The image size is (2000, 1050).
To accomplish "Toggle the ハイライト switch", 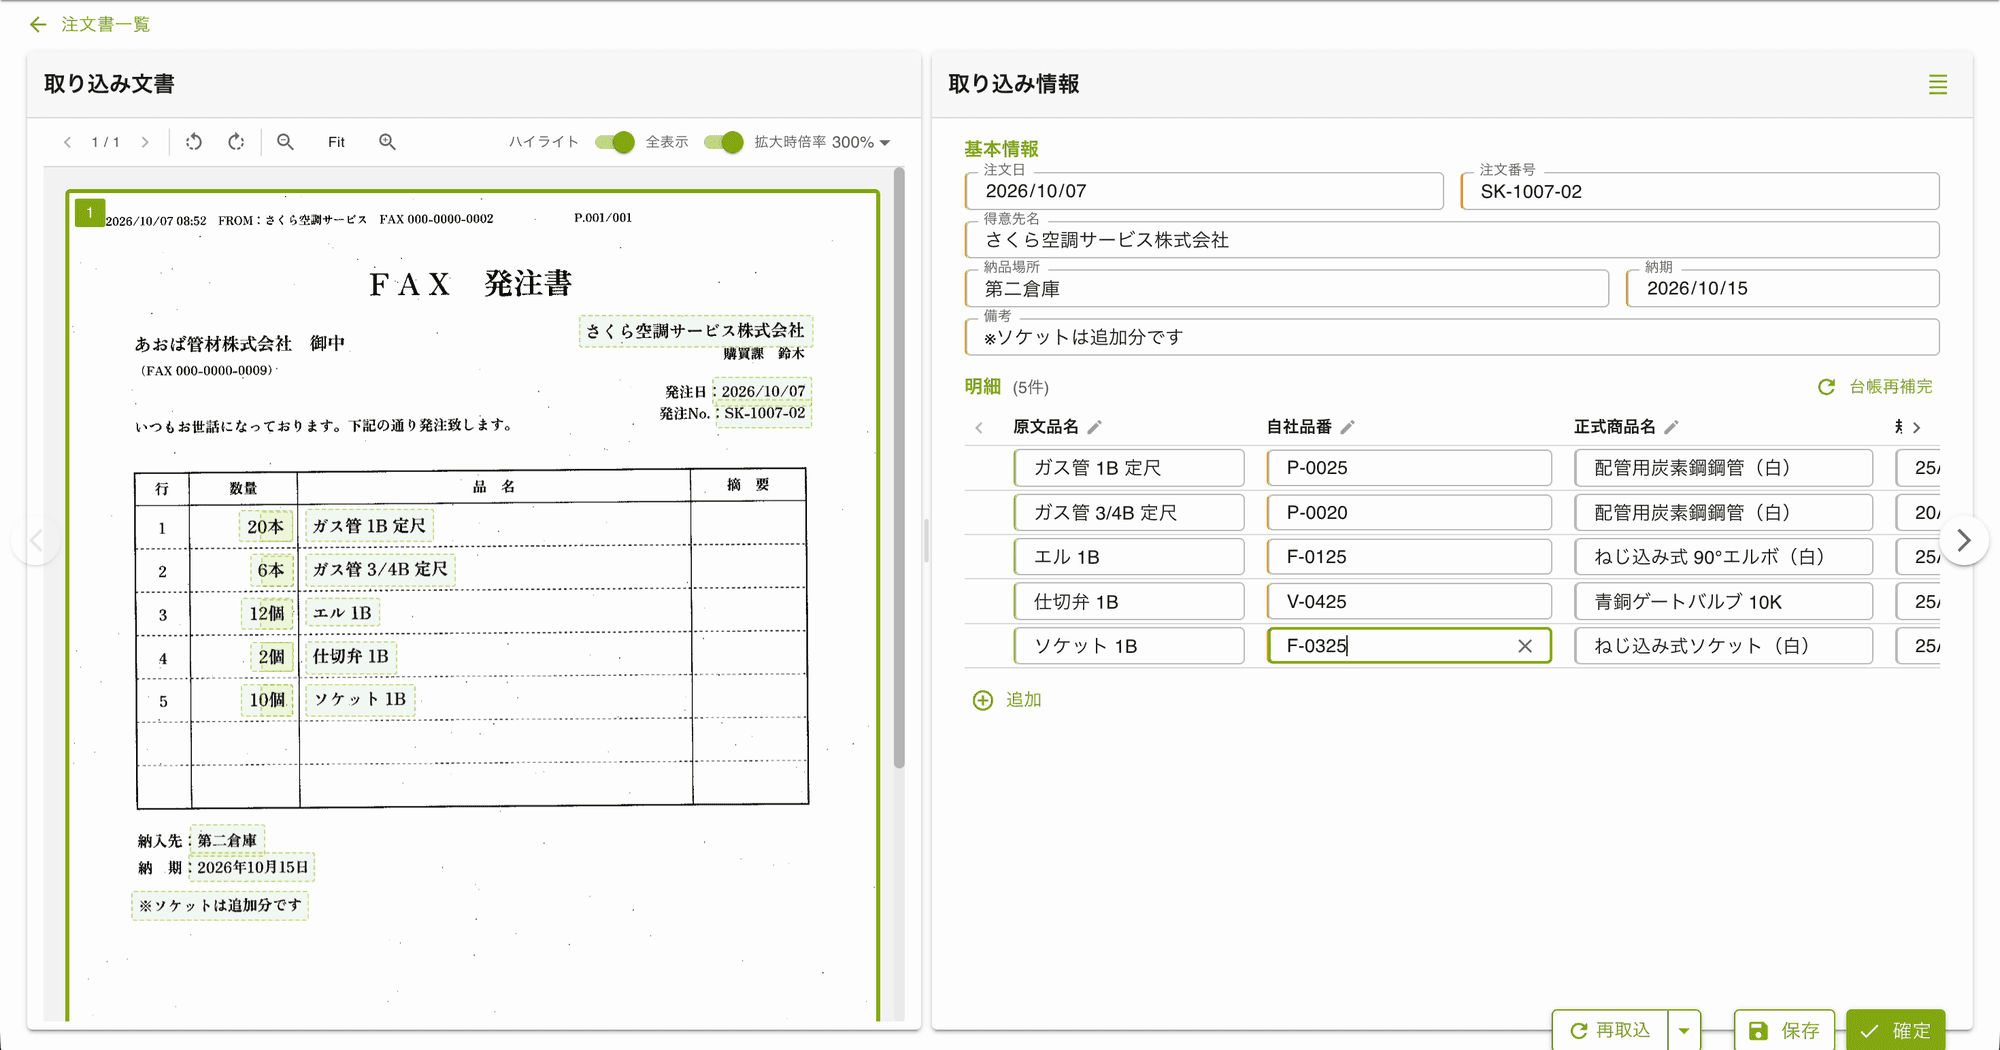I will [615, 142].
